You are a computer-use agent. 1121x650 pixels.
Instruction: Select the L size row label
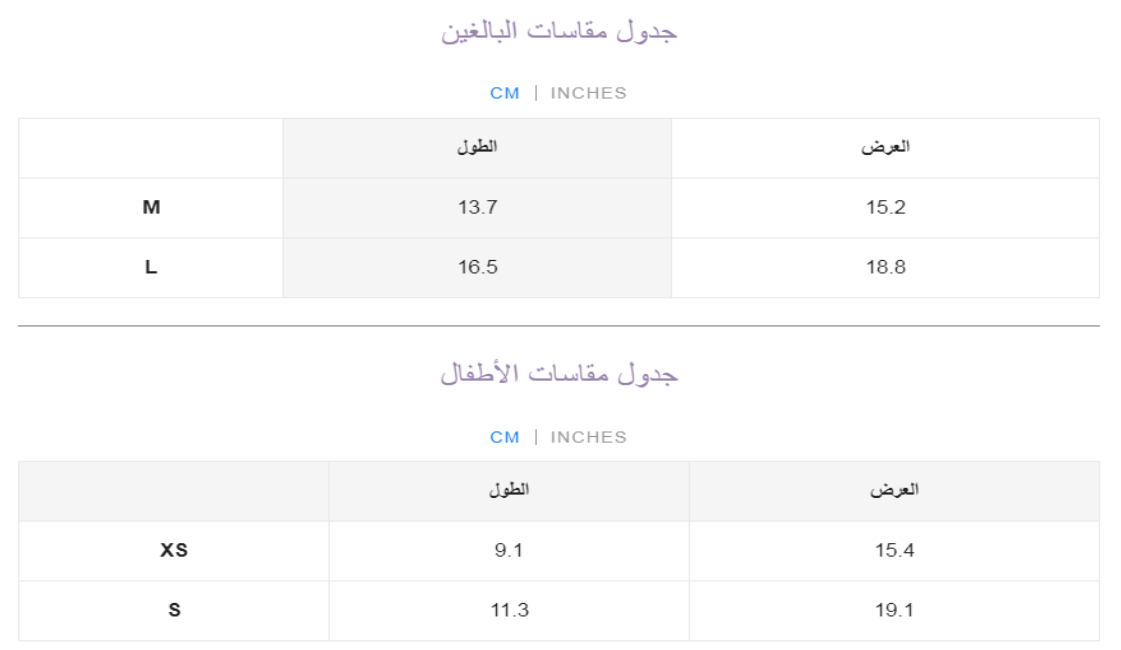(151, 267)
